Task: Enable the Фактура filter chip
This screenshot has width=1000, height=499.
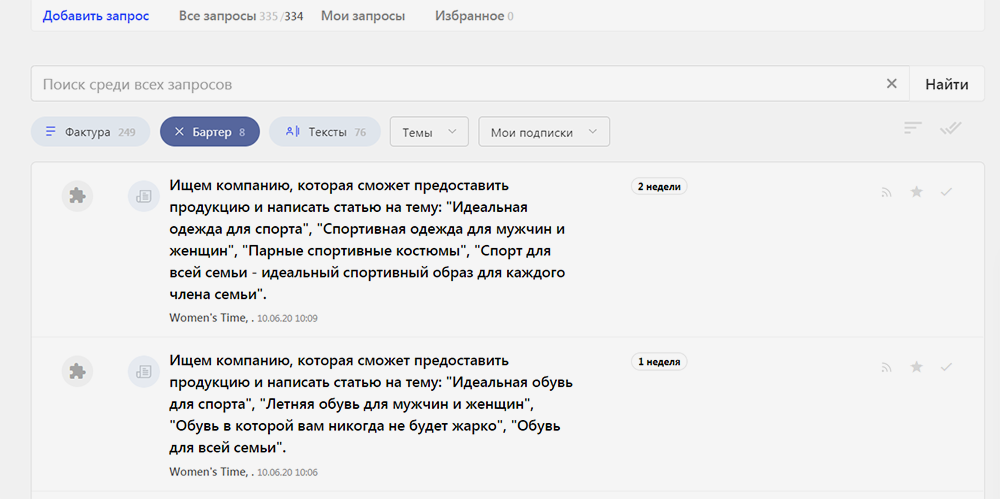Action: tap(91, 132)
